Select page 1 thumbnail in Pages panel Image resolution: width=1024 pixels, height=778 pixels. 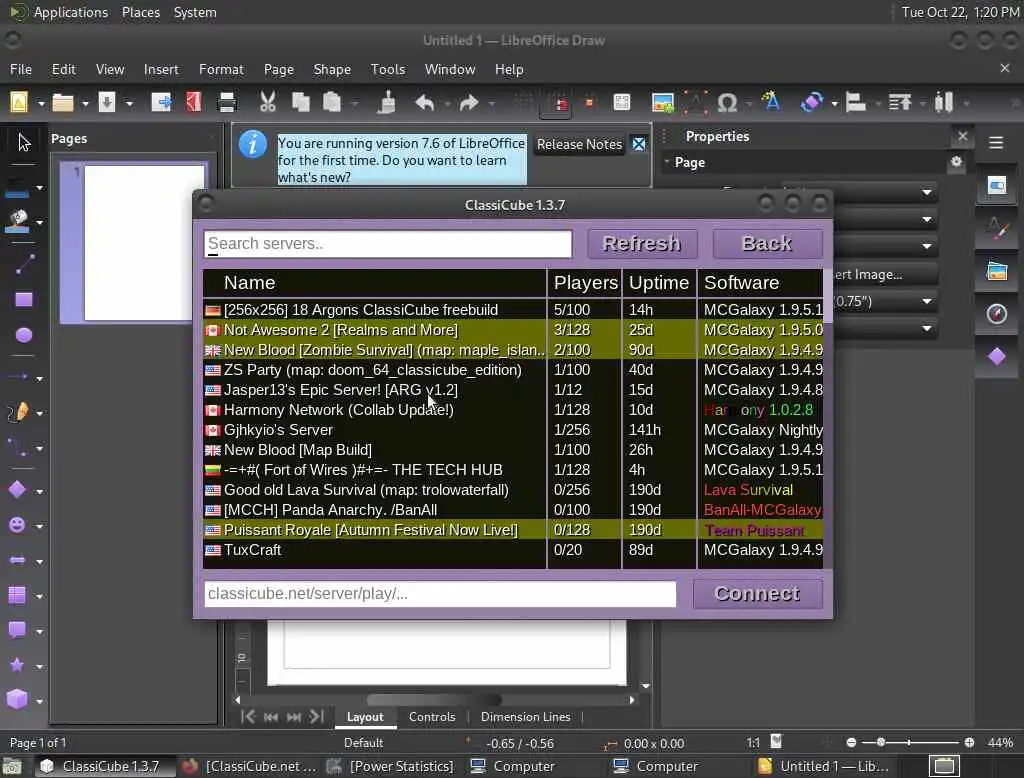click(136, 243)
